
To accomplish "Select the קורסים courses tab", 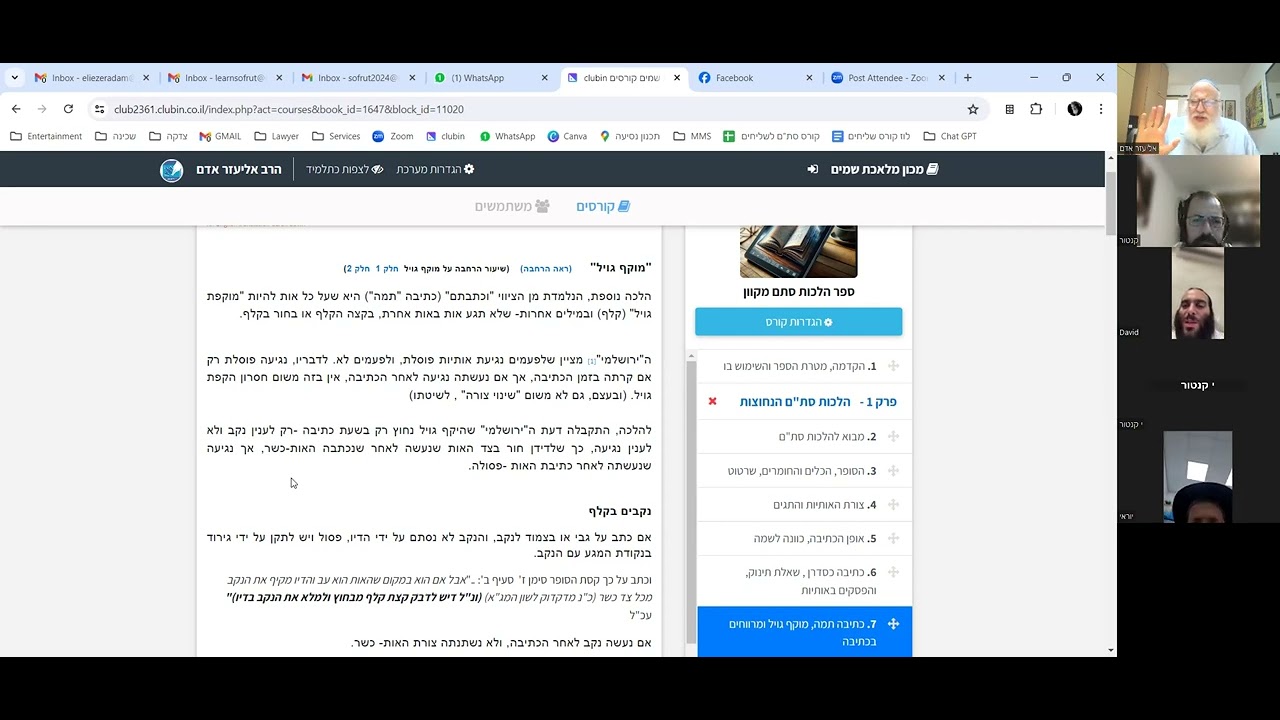I will pos(603,206).
